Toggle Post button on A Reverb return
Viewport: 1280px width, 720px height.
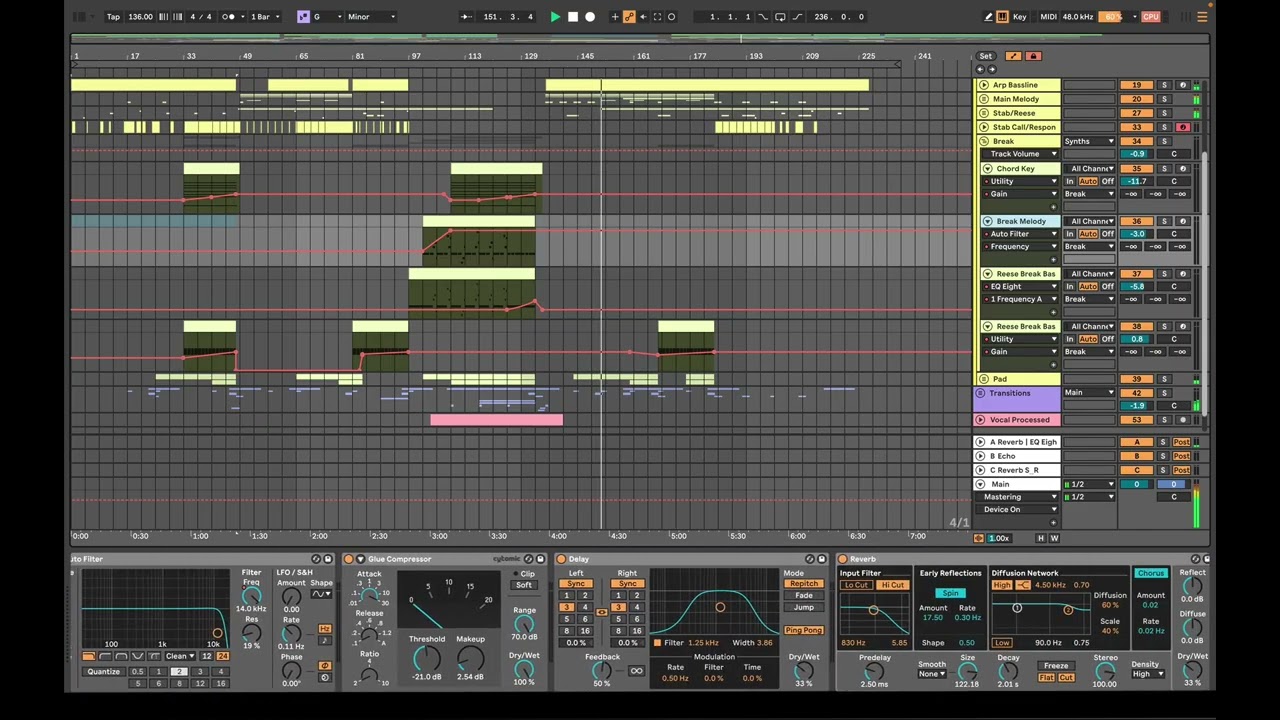click(1182, 442)
